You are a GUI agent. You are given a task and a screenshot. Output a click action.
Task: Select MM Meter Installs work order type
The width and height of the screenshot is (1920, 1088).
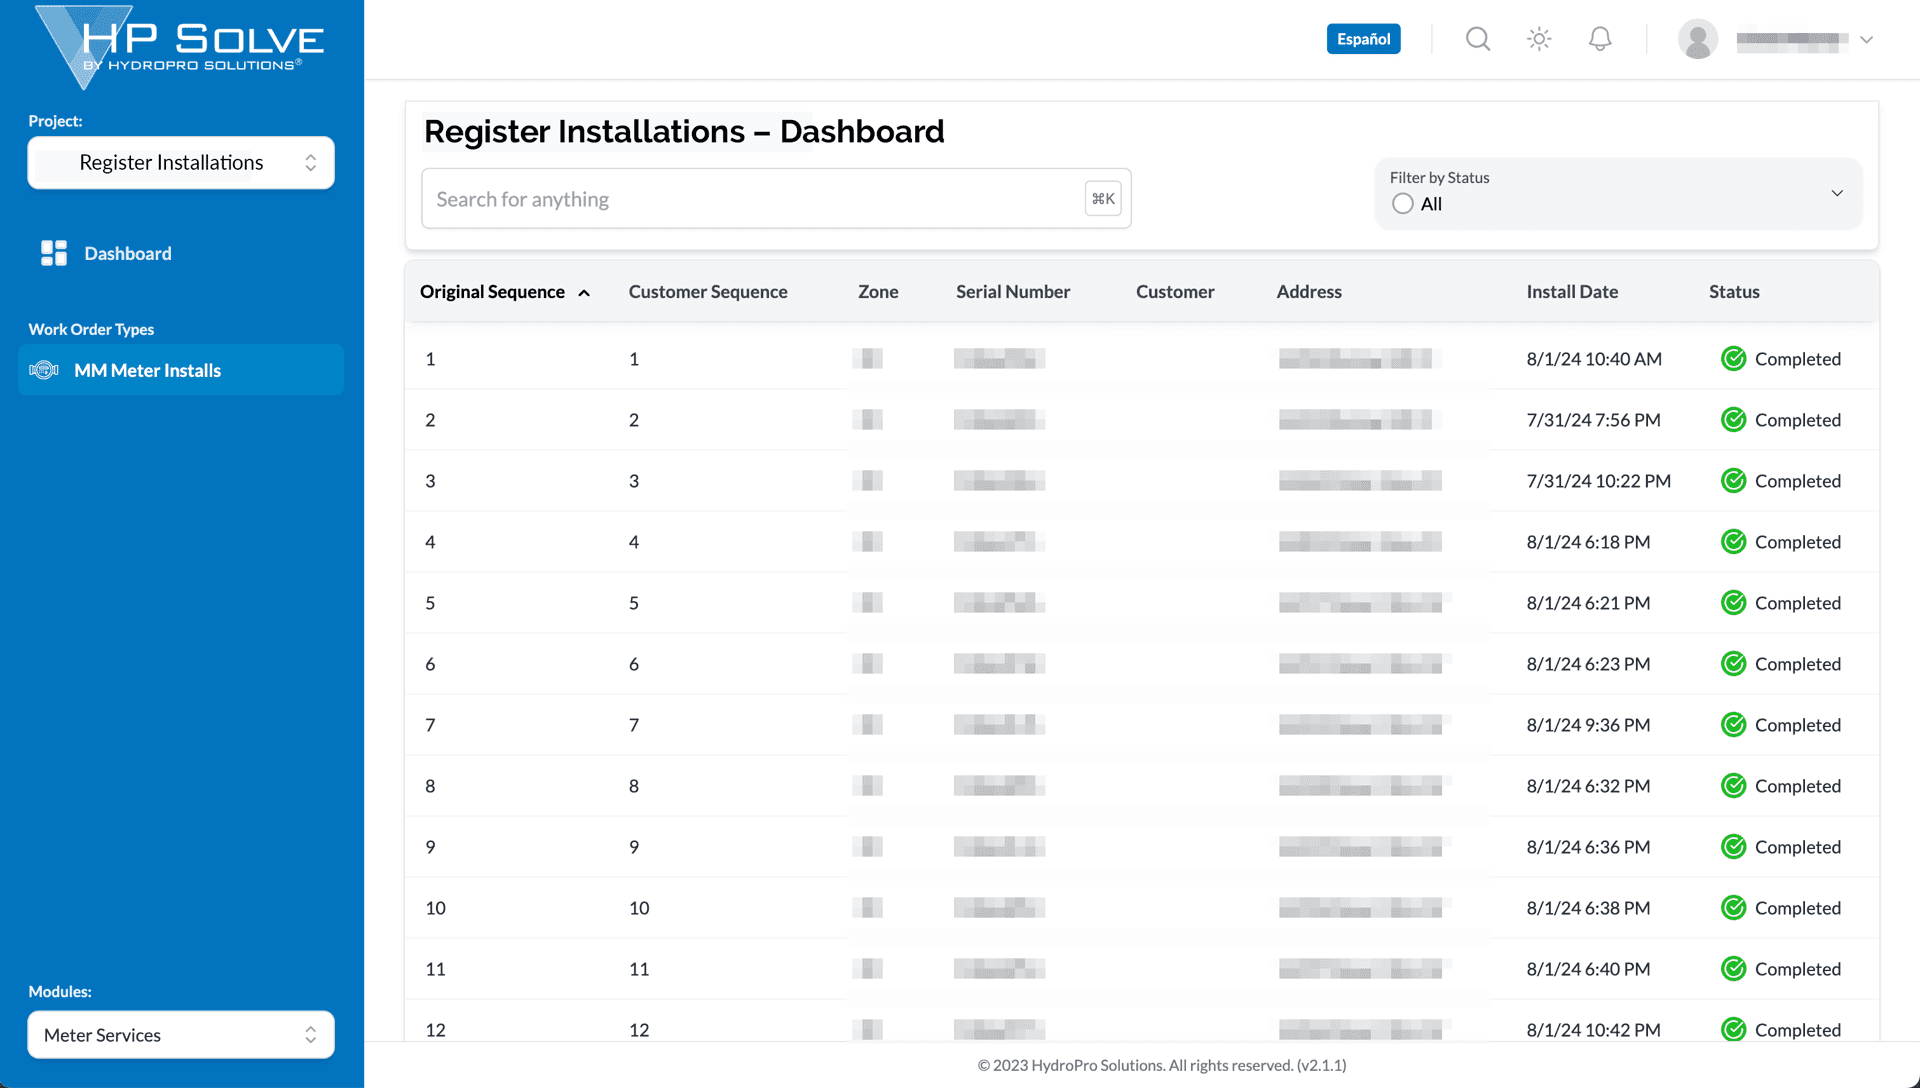pyautogui.click(x=148, y=370)
